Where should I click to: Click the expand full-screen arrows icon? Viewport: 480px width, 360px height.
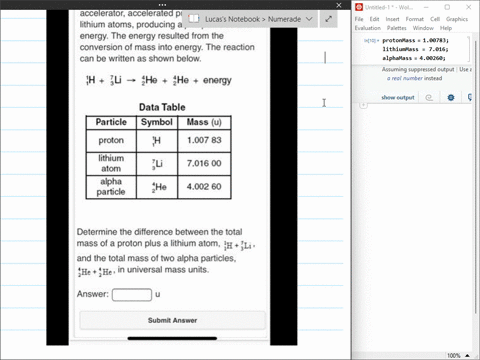click(x=328, y=19)
